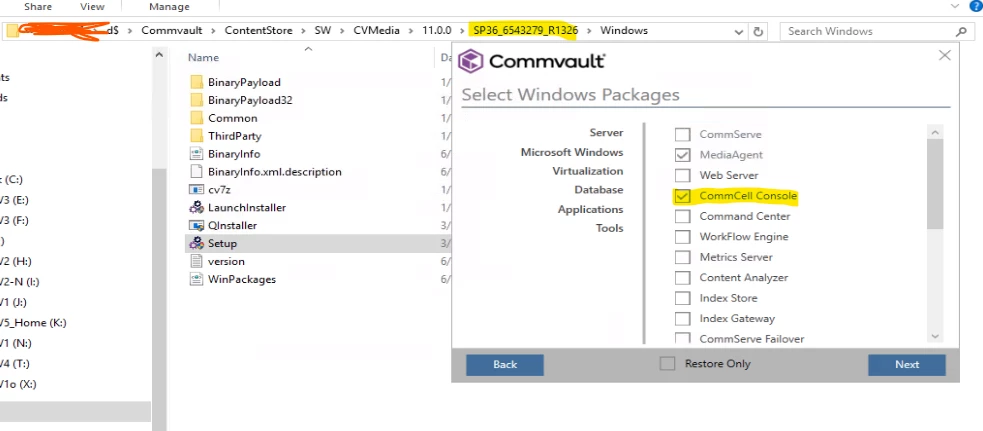The image size is (983, 431).
Task: Enable the Web Server package checkbox
Action: pyautogui.click(x=682, y=175)
